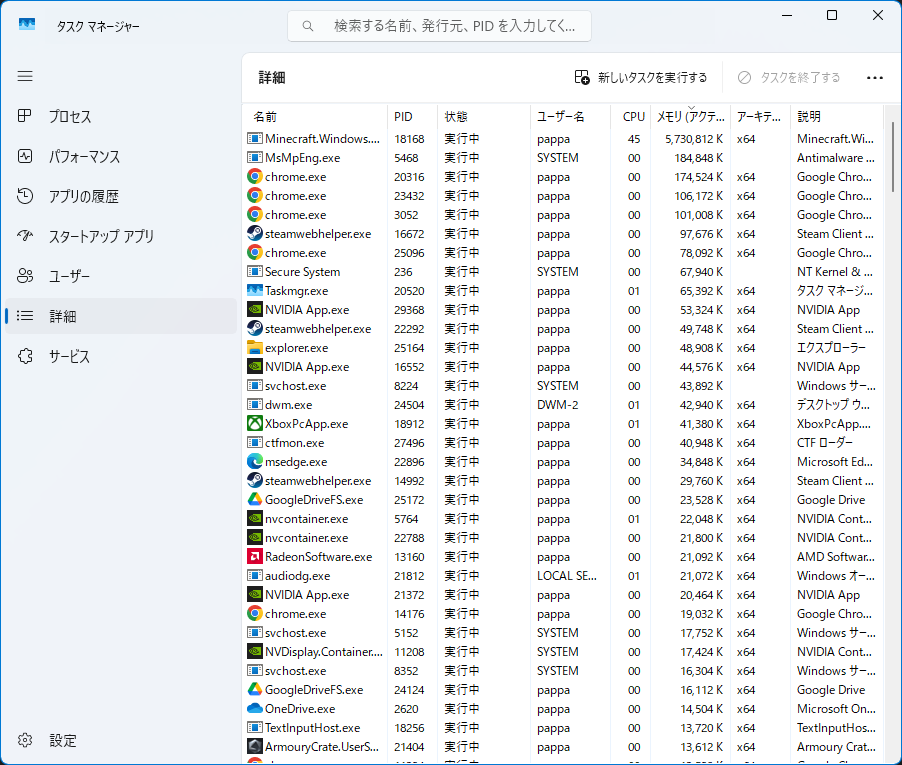Viewport: 902px width, 765px height.
Task: Open 設定 at bottom of sidebar
Action: (121, 740)
